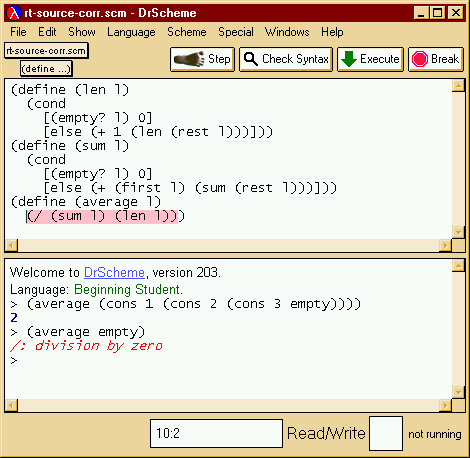Click the rt-source-corr.scm filename button
470x458 pixels.
coord(46,51)
